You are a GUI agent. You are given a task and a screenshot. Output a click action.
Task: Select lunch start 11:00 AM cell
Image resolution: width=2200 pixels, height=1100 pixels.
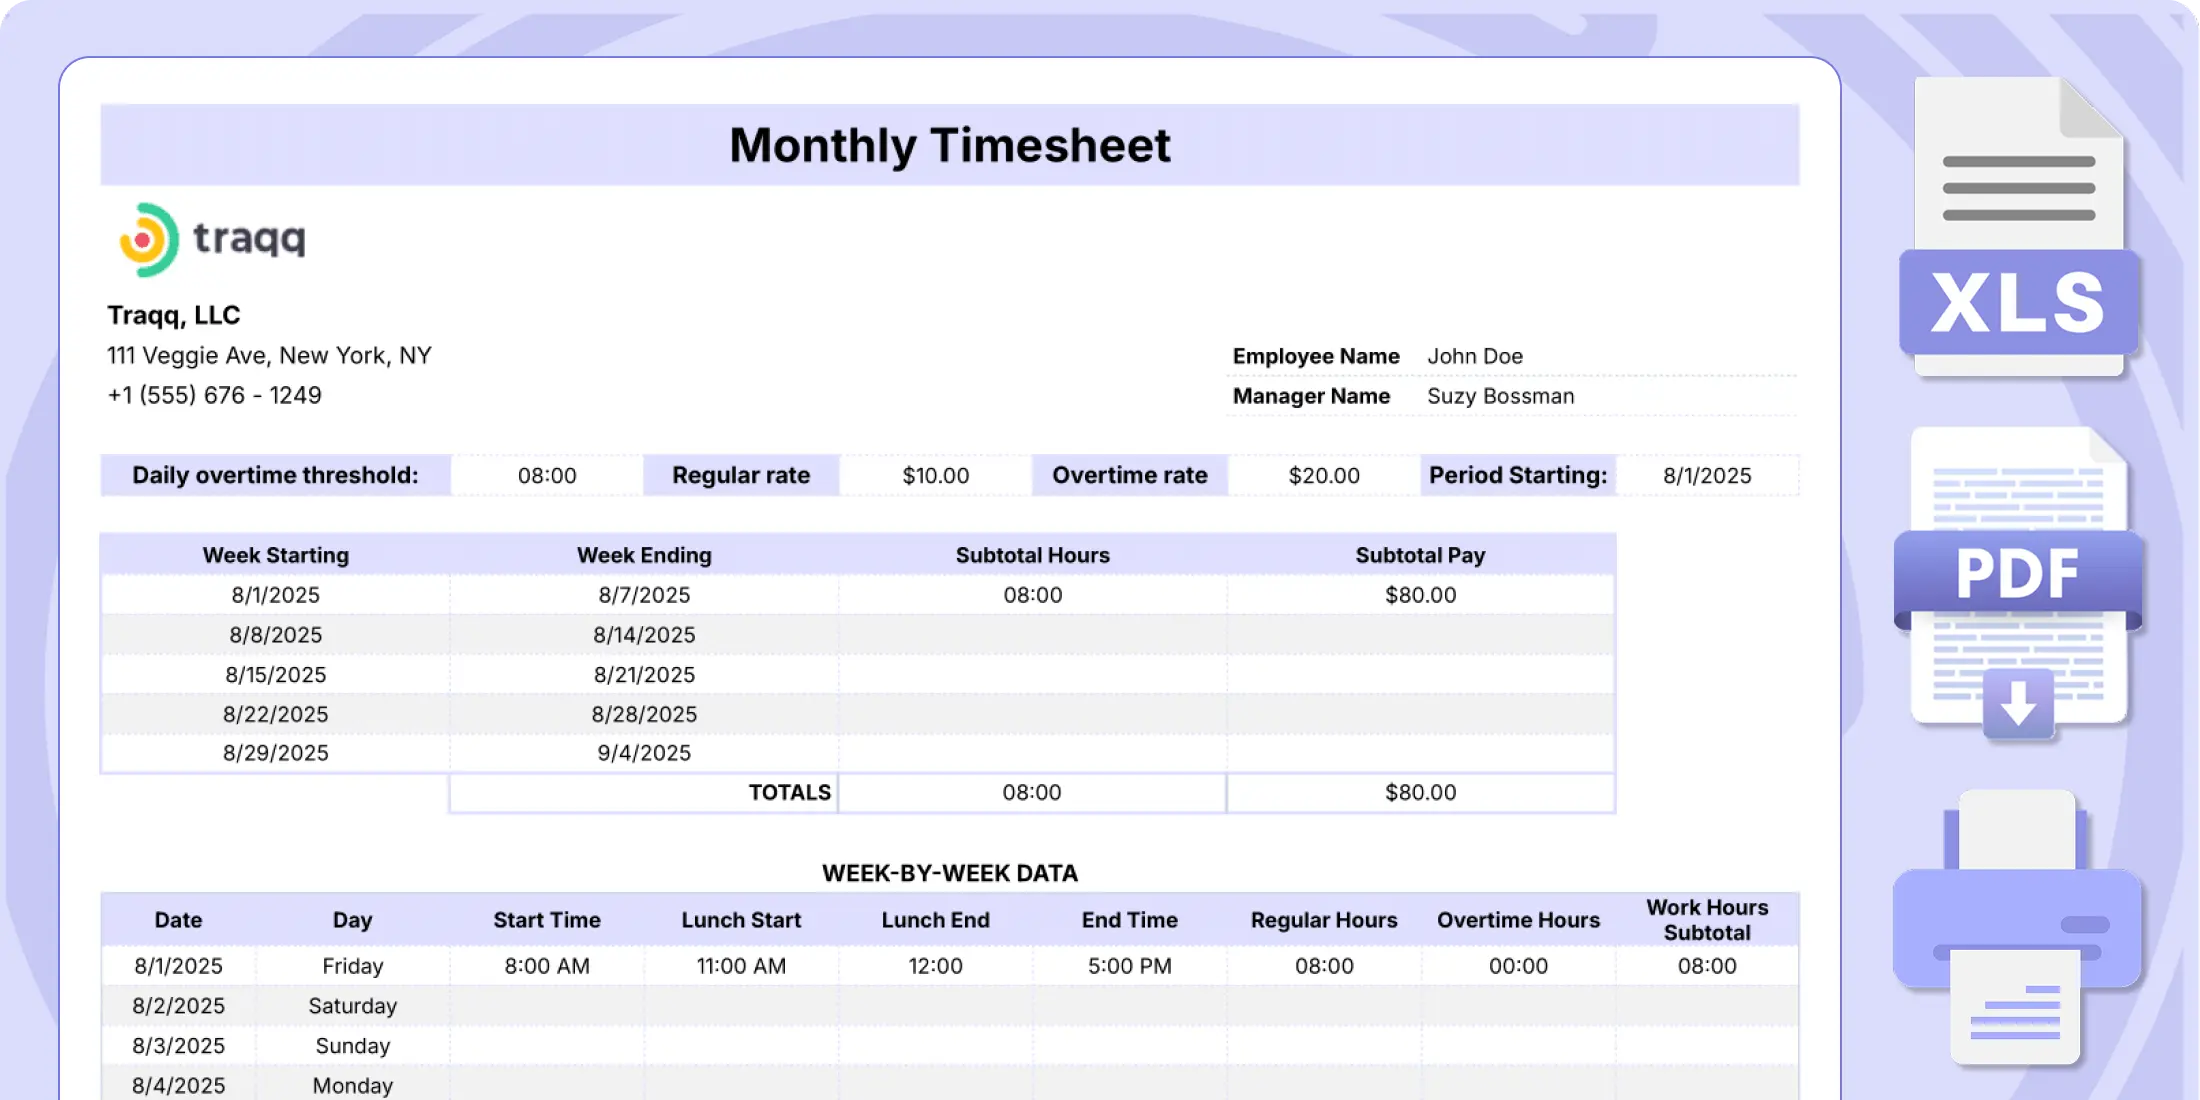coord(741,966)
